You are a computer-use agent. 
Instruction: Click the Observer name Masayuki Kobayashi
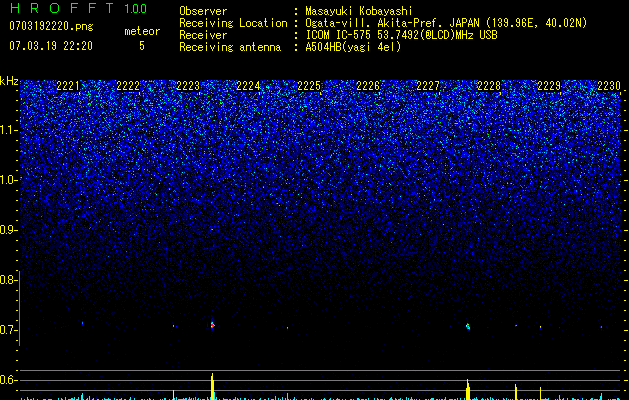(x=359, y=11)
